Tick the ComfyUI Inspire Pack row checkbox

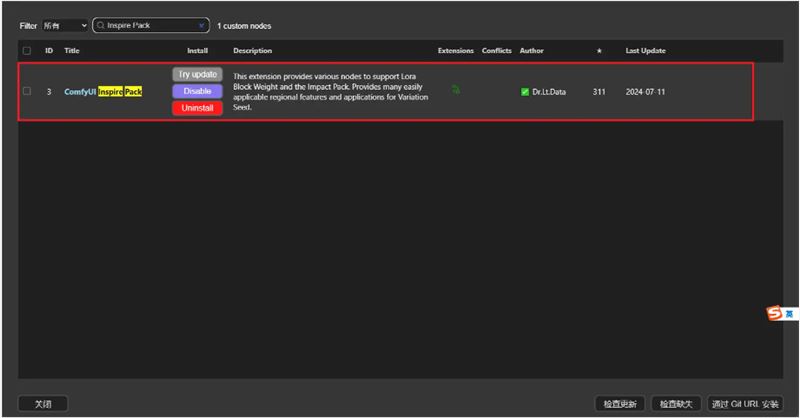click(x=27, y=91)
